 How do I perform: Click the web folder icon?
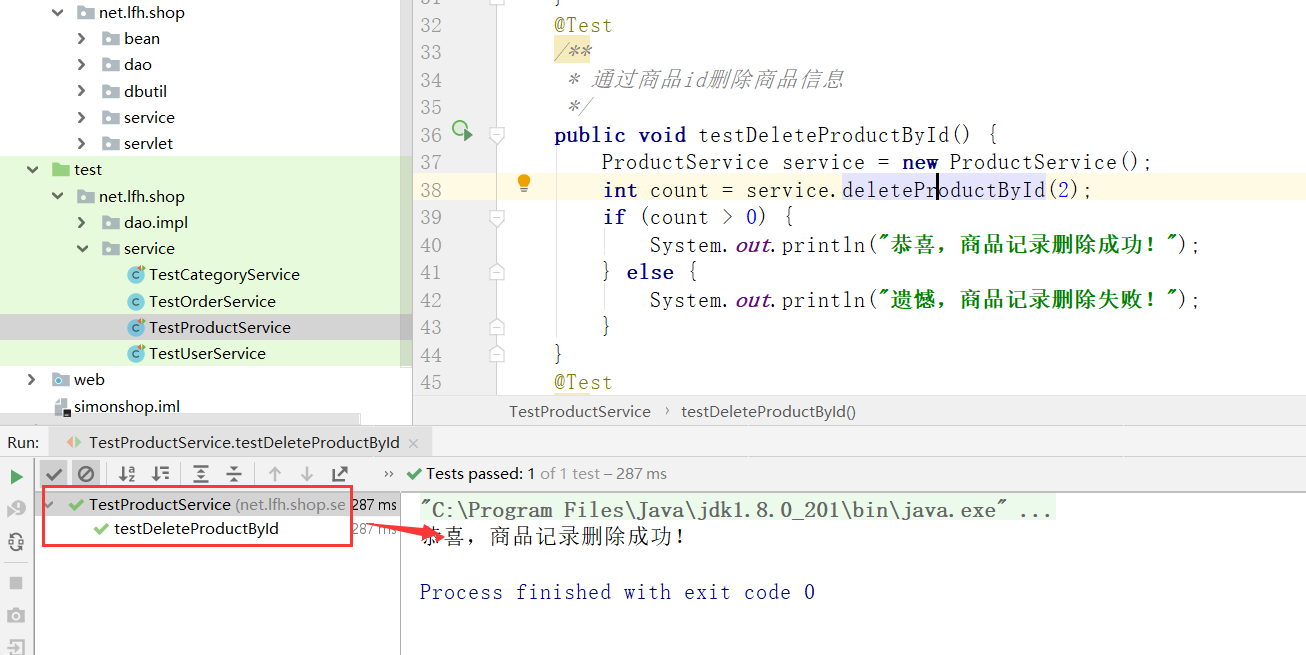tap(61, 379)
